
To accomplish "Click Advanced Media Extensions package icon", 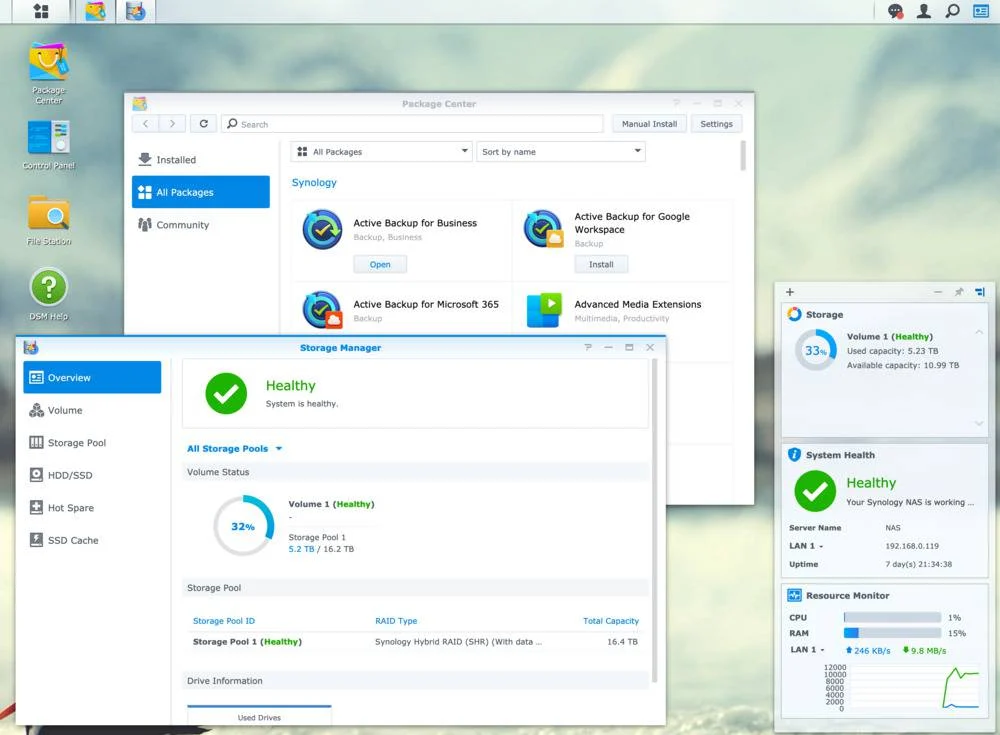I will (543, 310).
